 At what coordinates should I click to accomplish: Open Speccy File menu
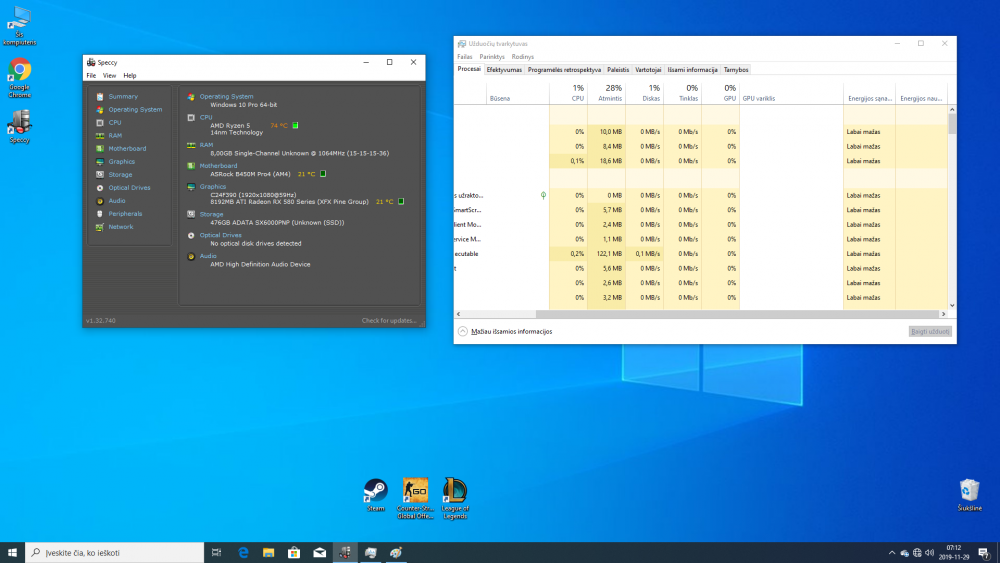point(91,76)
